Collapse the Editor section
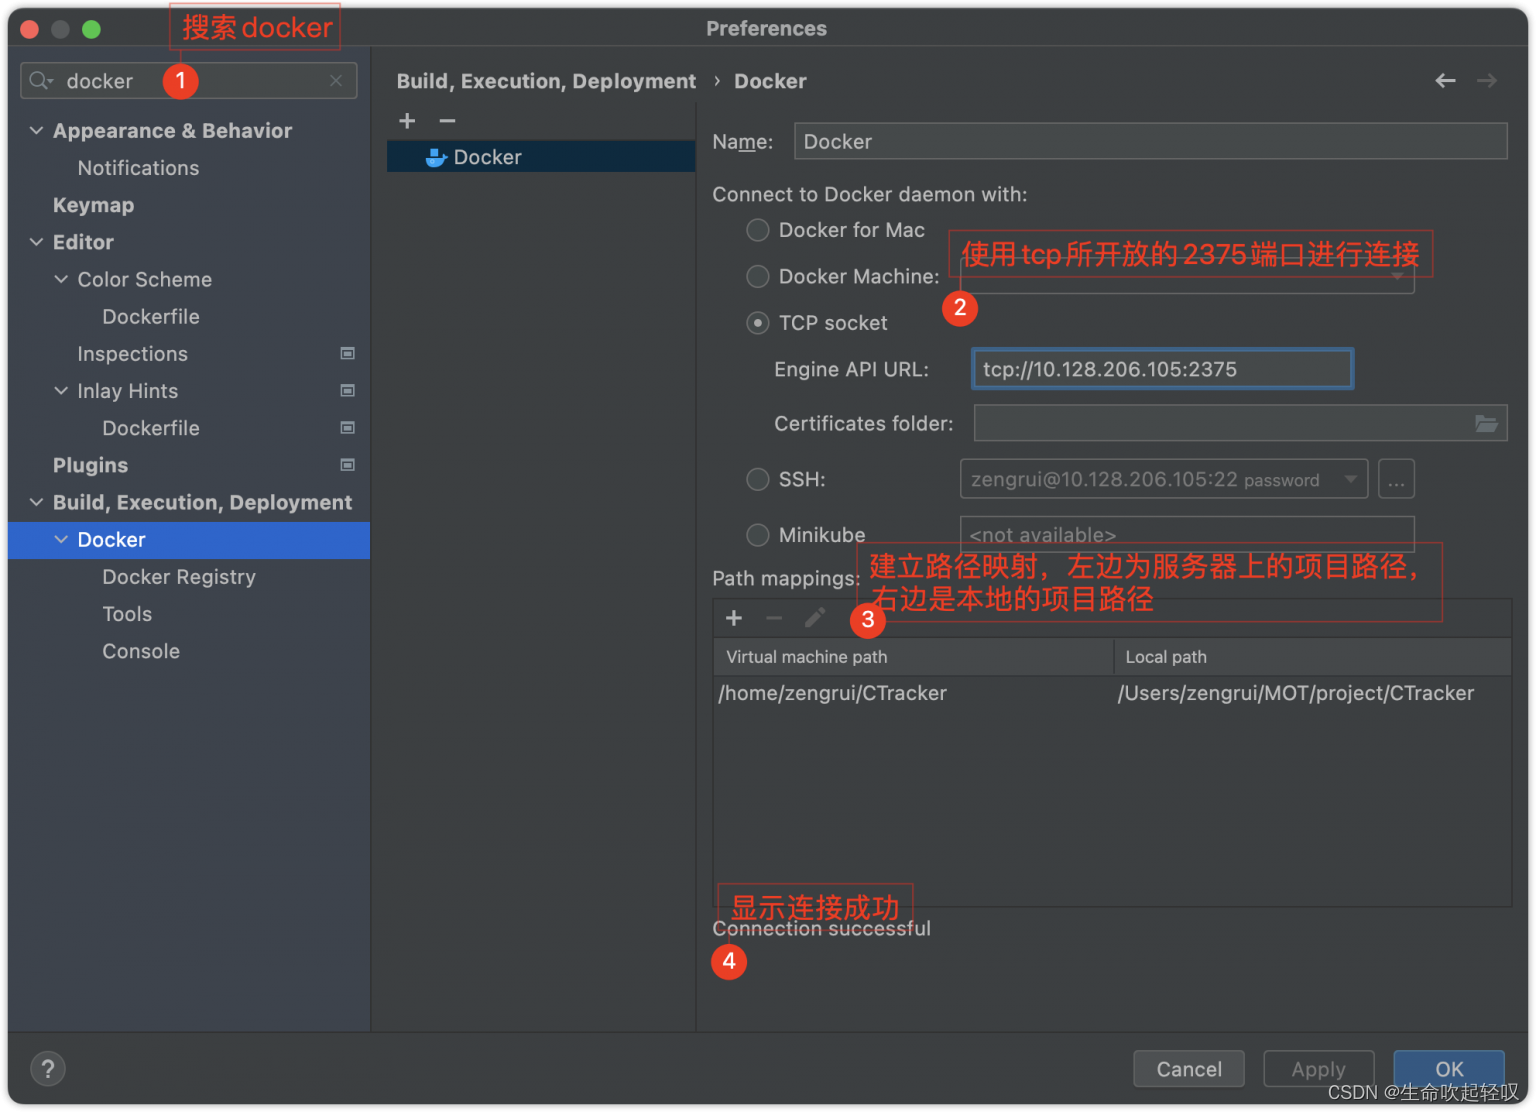Screen dimensions: 1536x1112 click(36, 241)
